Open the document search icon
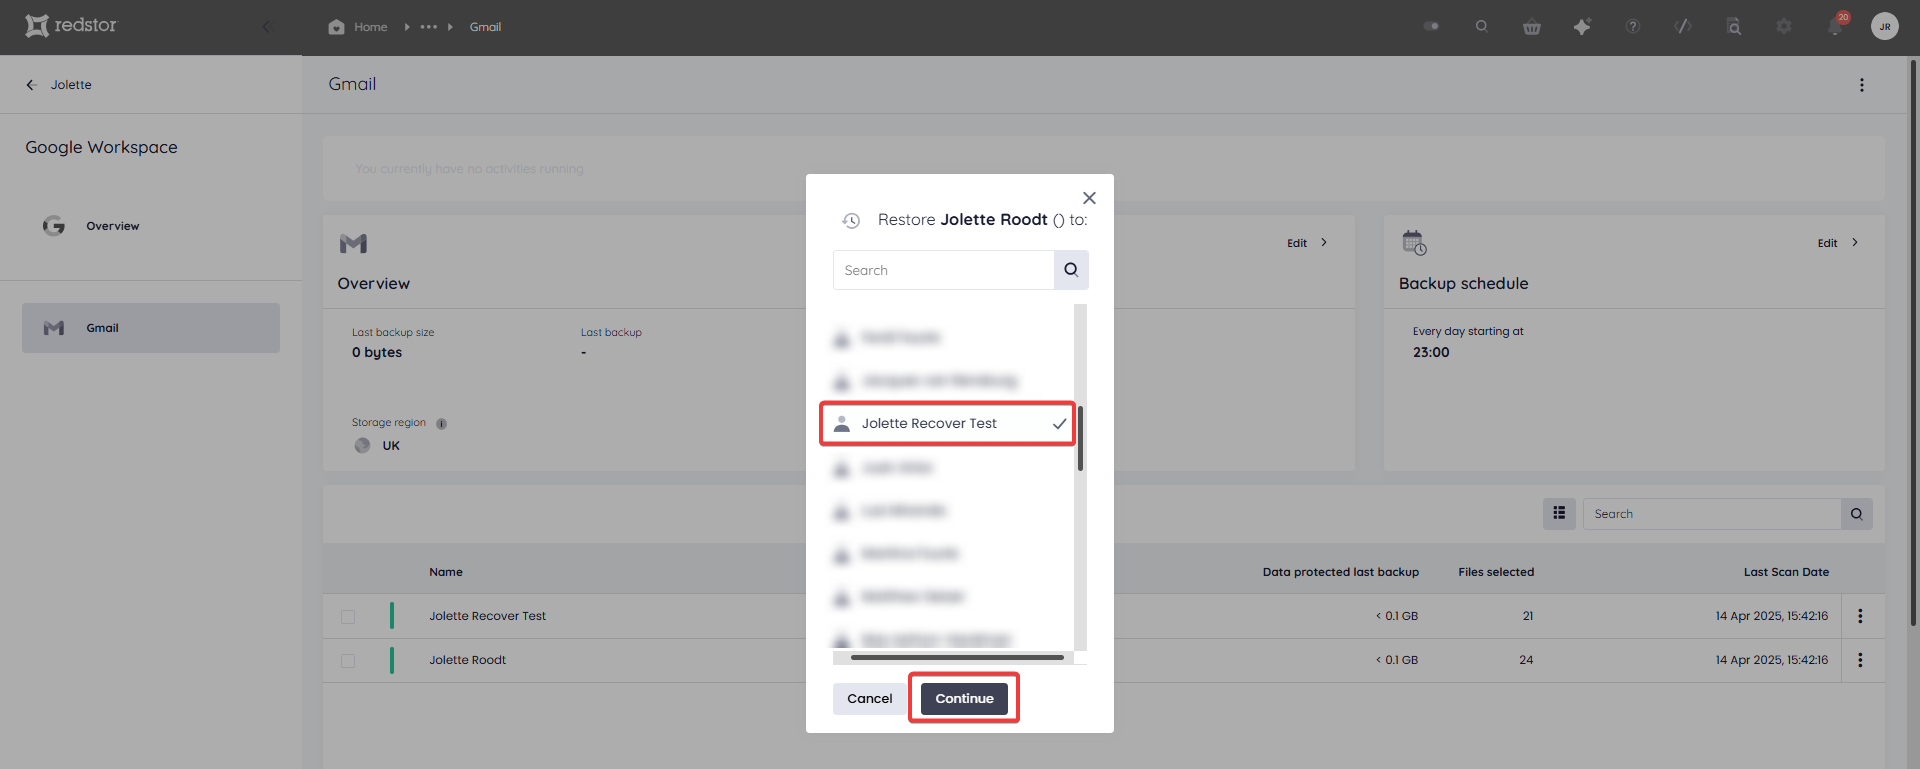Image resolution: width=1920 pixels, height=769 pixels. [1734, 27]
